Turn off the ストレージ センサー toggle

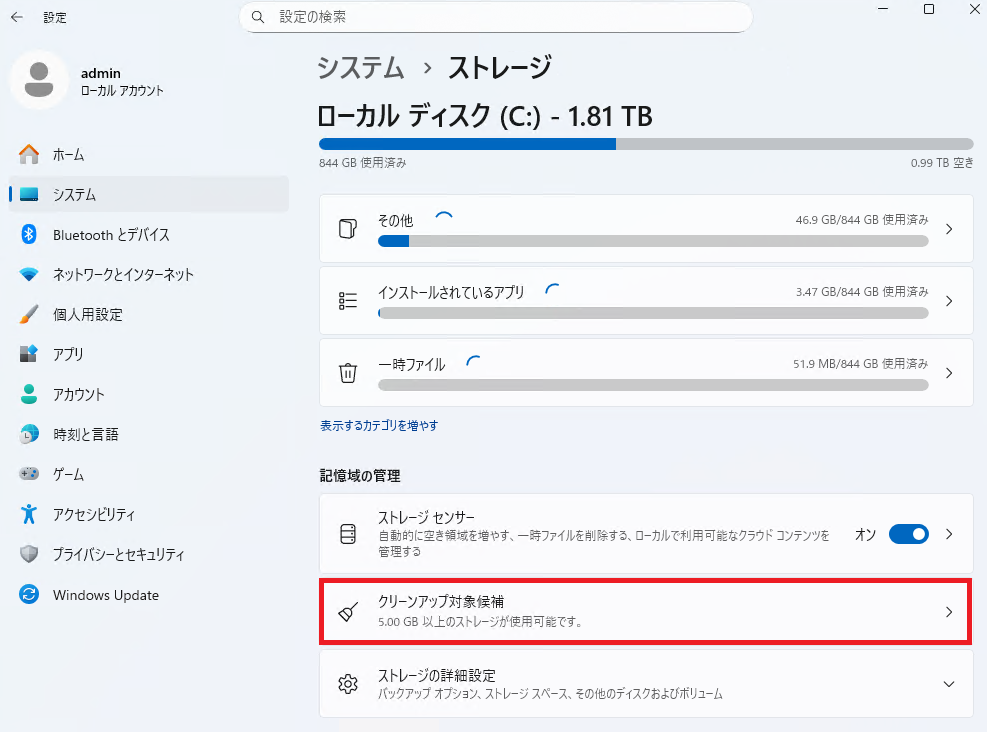pos(908,534)
